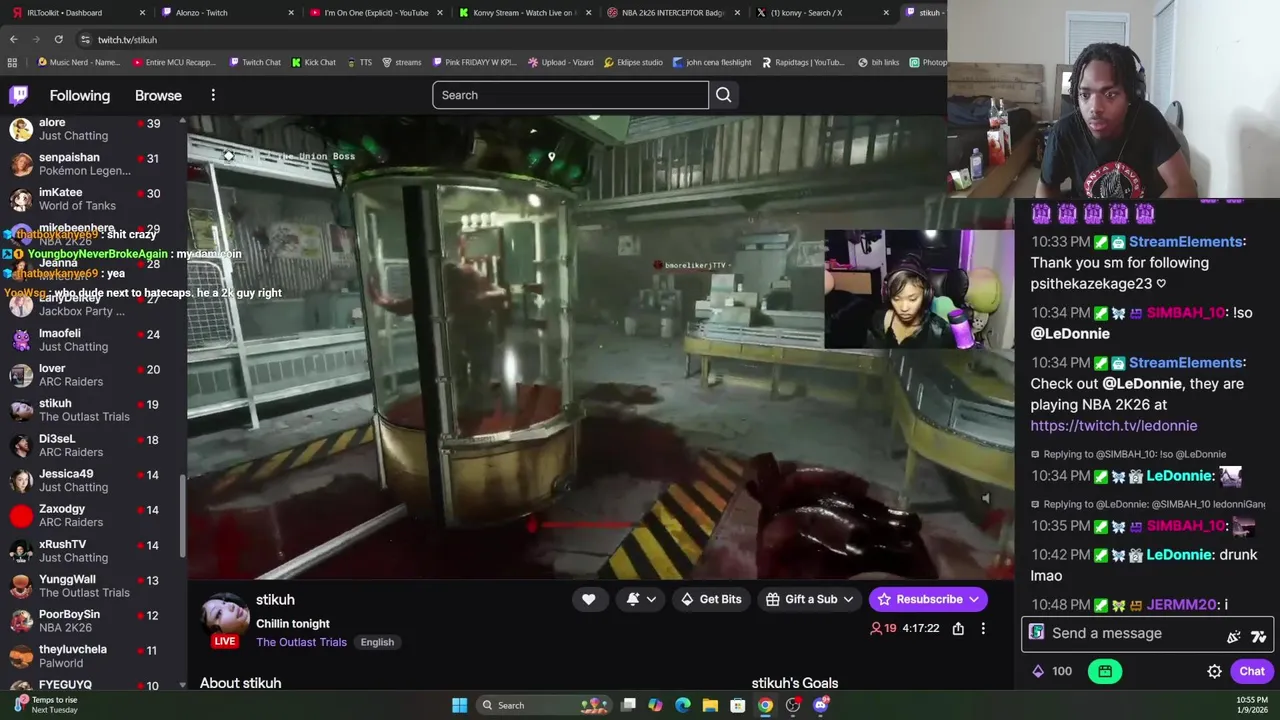Click the chat identity badge icon
This screenshot has width=1280, height=720.
(x=1036, y=632)
